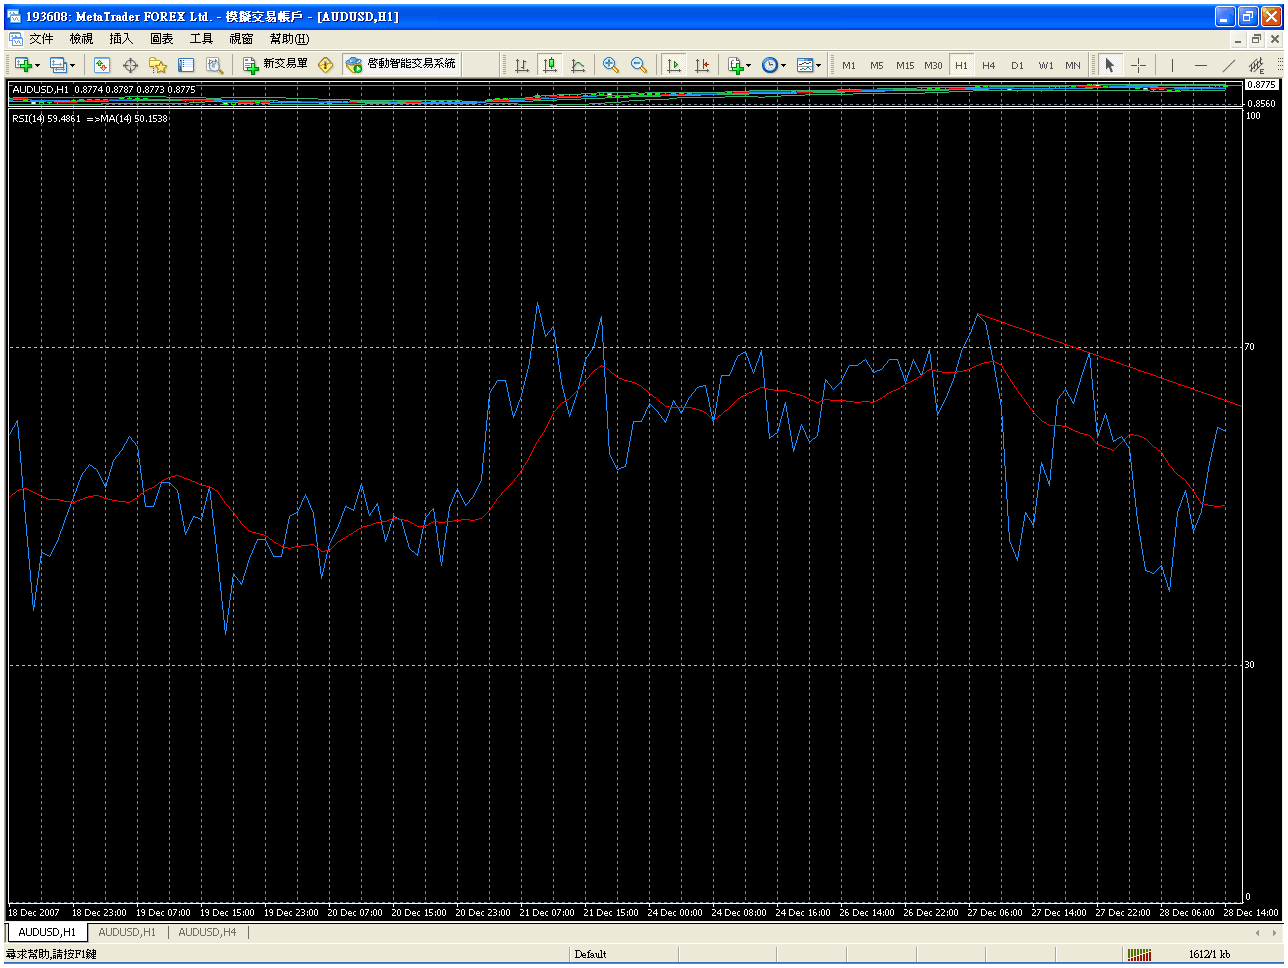
Task: Click the RSI(14) 59.4861 indicator label
Action: 47,118
